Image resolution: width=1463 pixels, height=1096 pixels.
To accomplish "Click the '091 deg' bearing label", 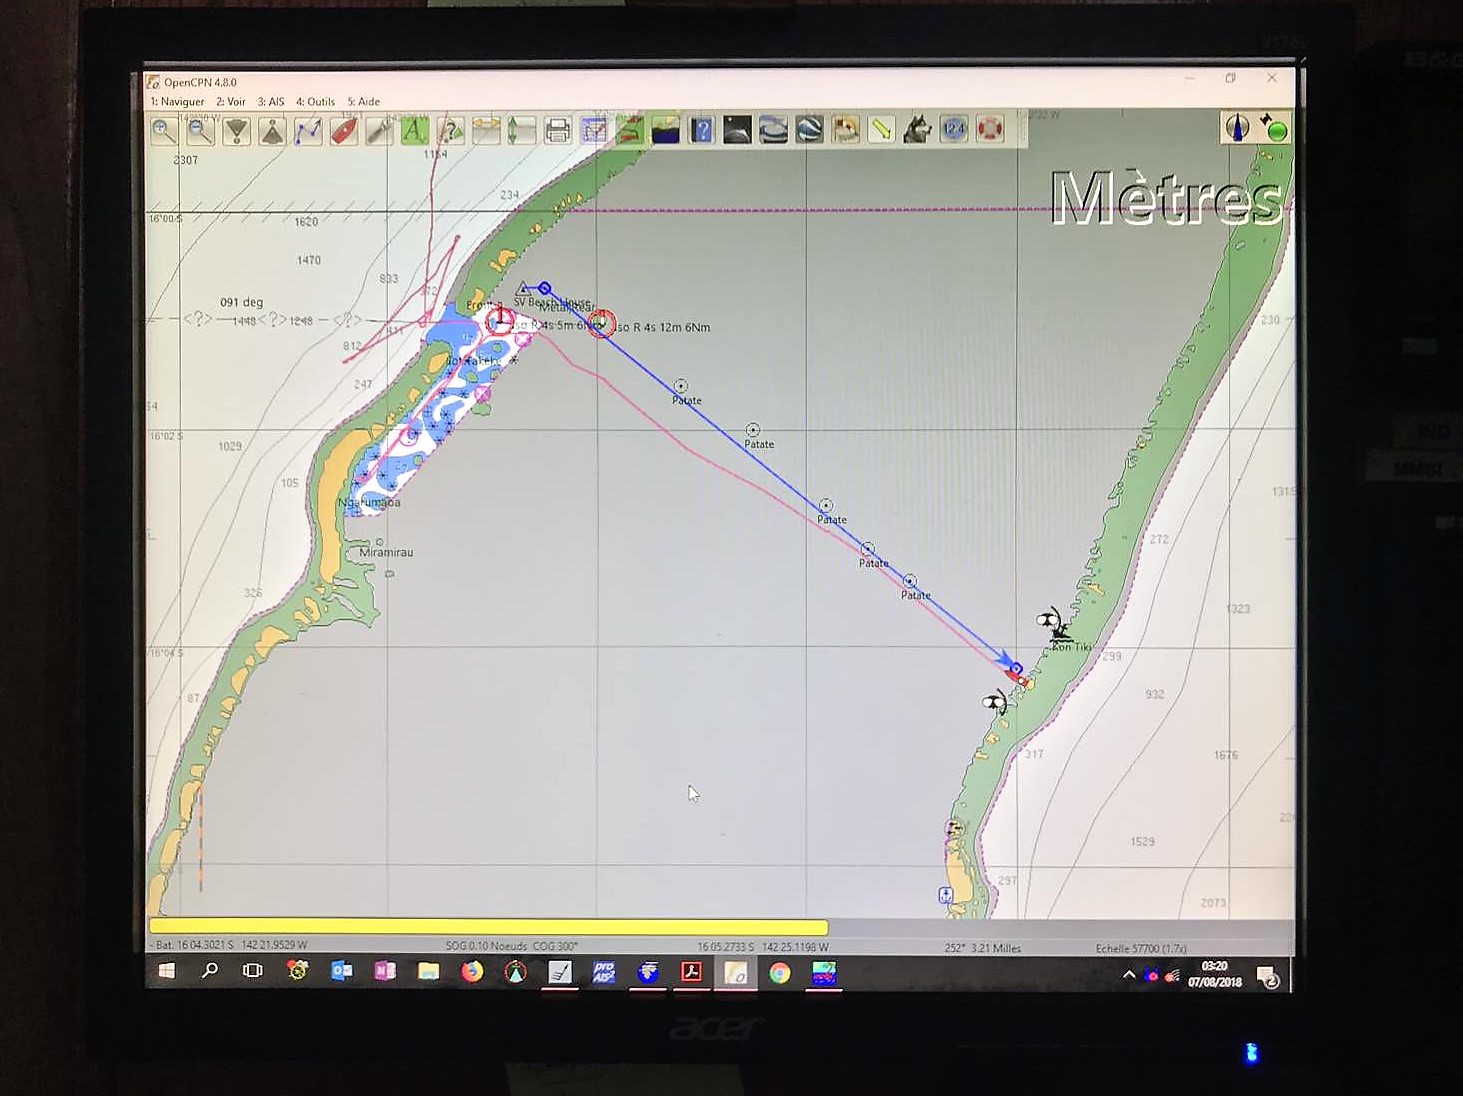I will pos(241,303).
